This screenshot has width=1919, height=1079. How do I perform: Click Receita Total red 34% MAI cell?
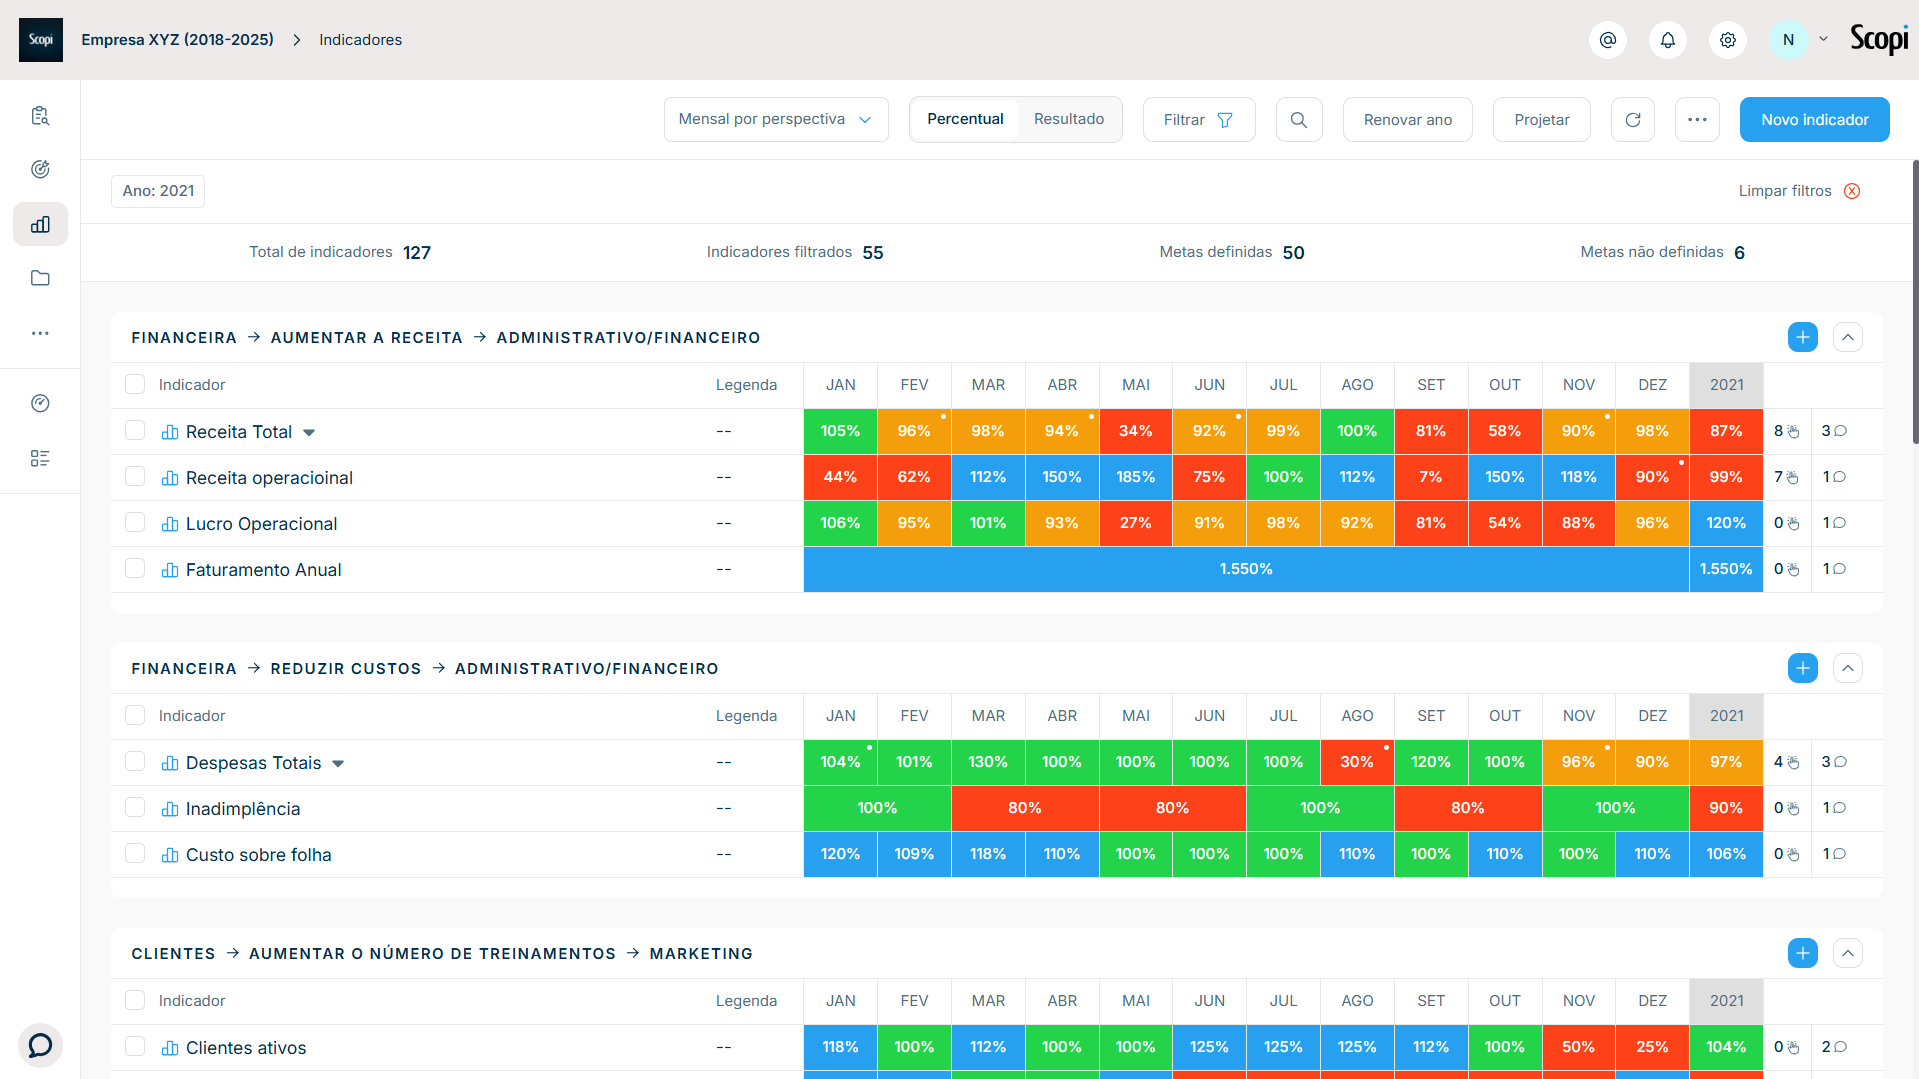tap(1135, 431)
